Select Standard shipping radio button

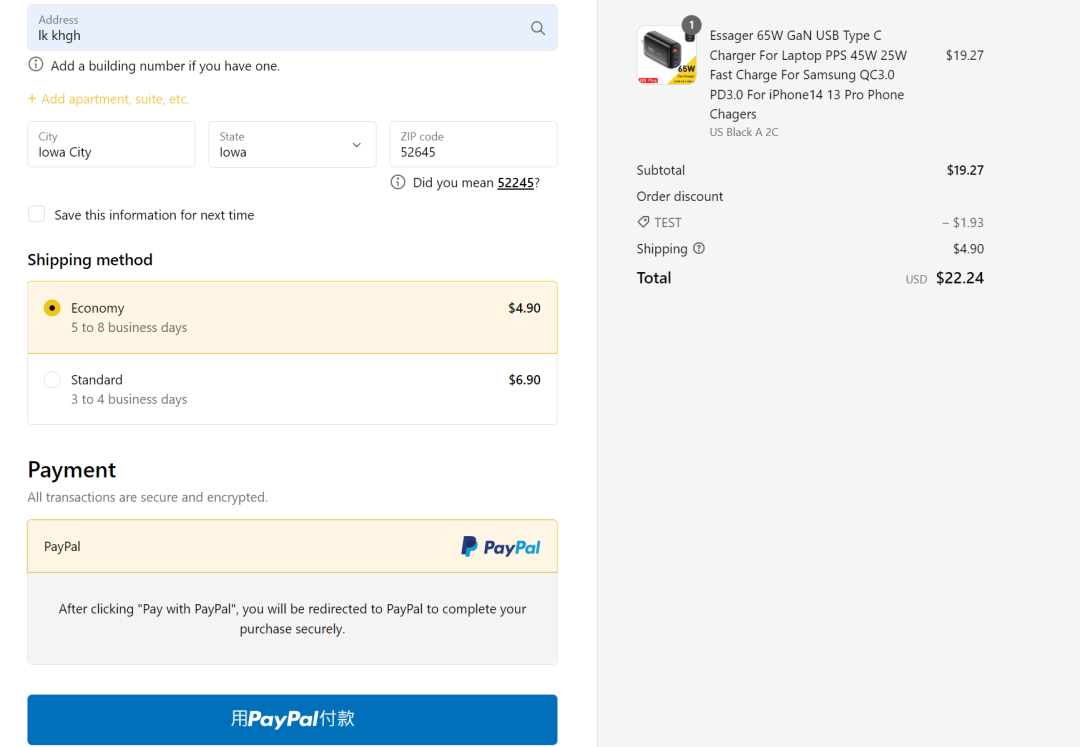pos(52,380)
